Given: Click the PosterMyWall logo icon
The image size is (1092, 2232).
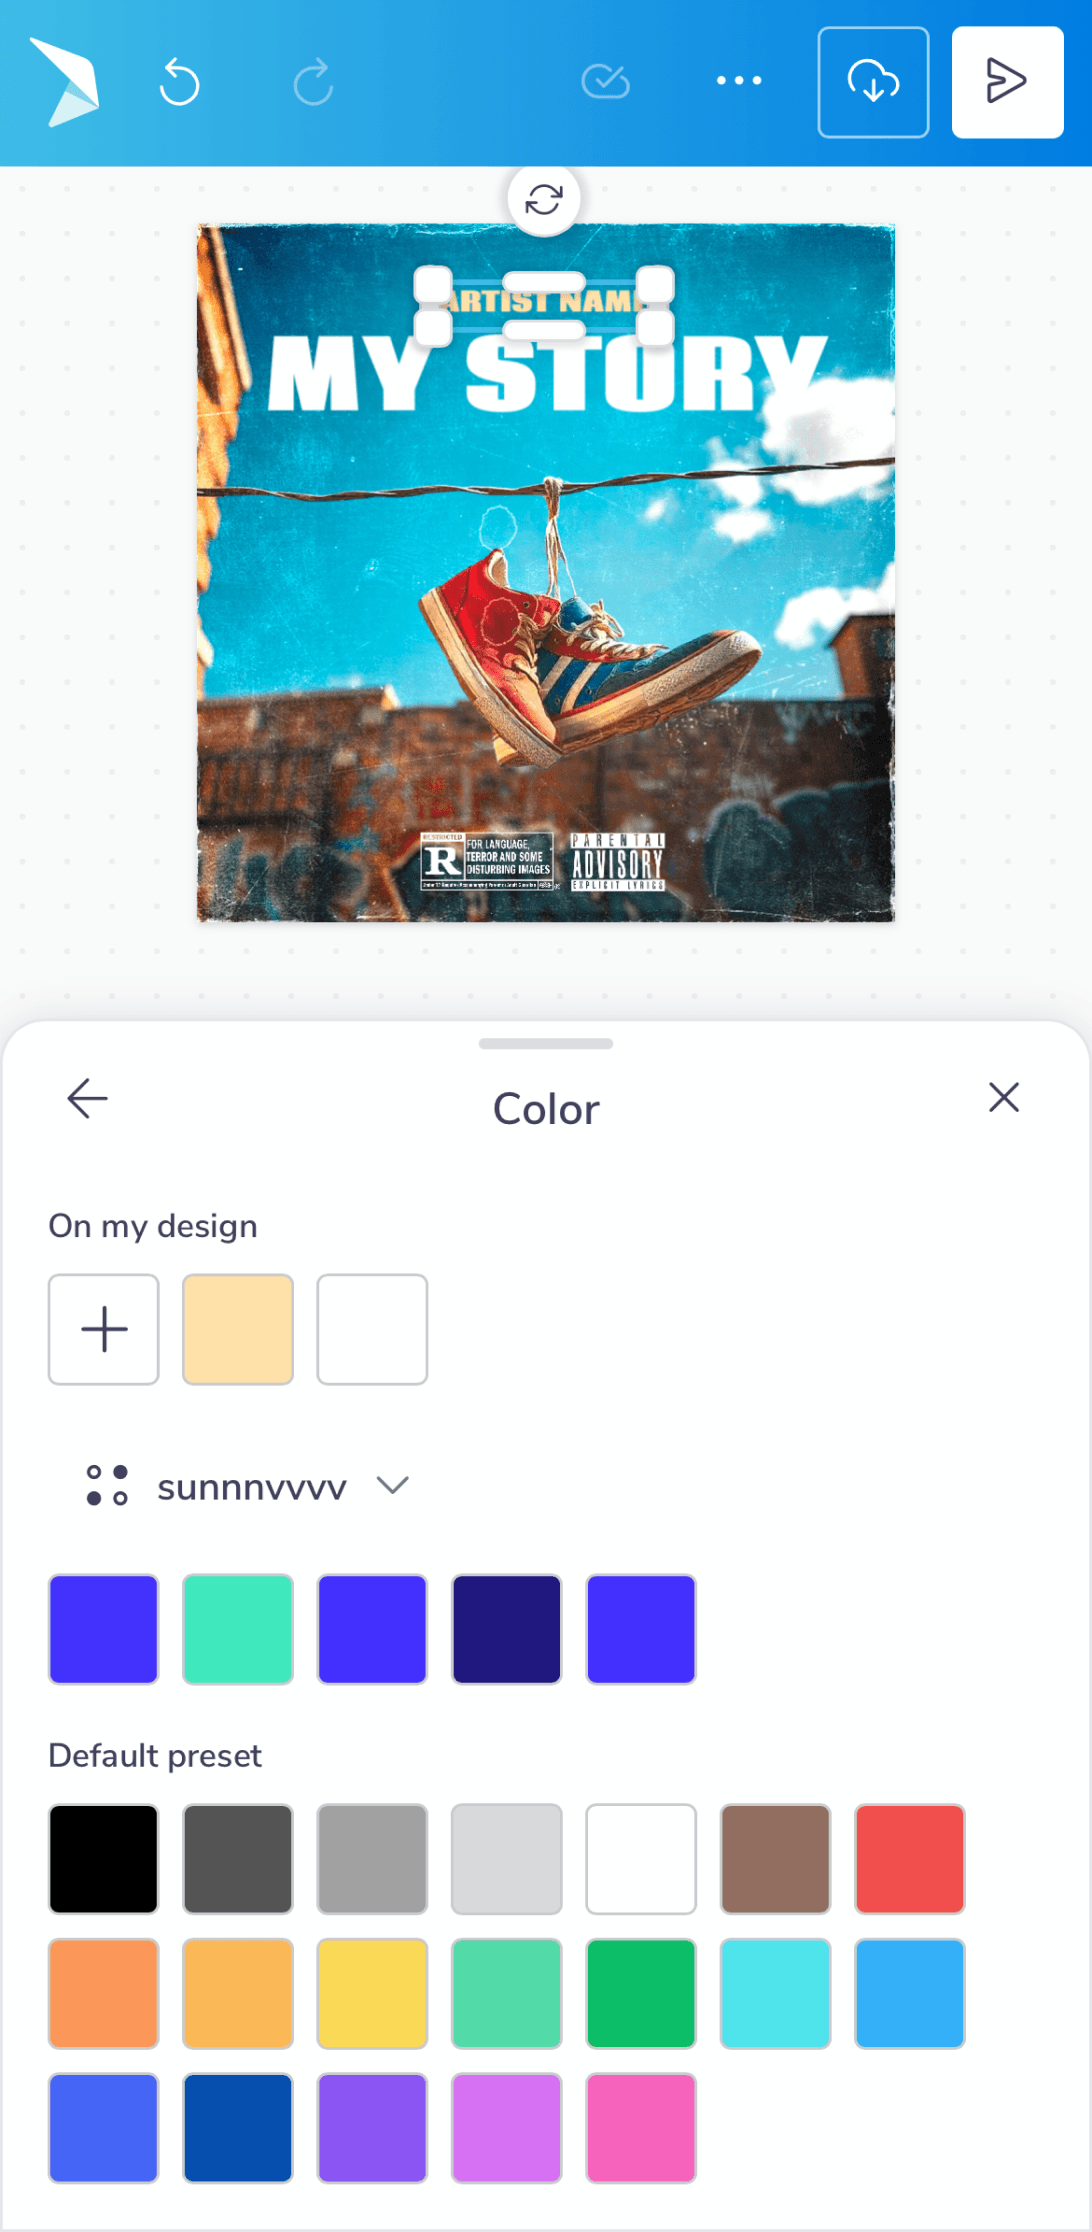Looking at the screenshot, I should pyautogui.click(x=64, y=82).
